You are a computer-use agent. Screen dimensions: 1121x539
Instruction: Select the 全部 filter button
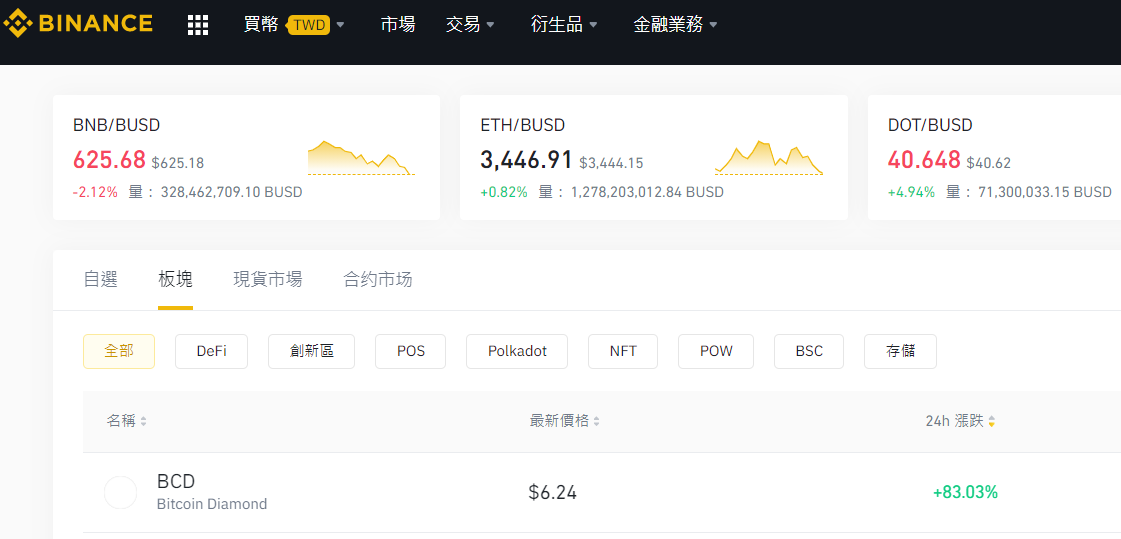click(x=119, y=352)
